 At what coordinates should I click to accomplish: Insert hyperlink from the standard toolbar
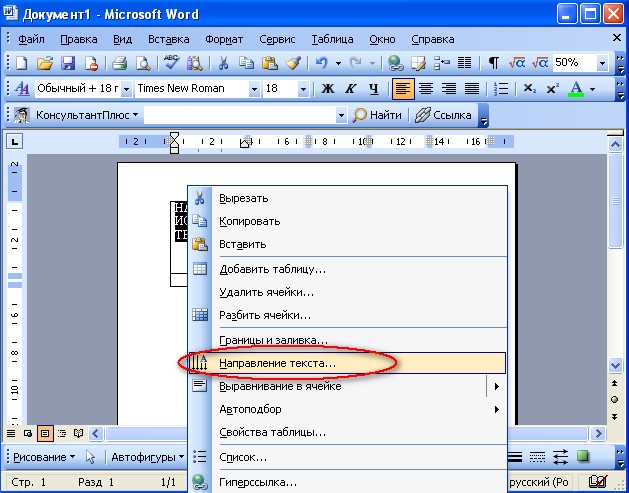tap(396, 63)
